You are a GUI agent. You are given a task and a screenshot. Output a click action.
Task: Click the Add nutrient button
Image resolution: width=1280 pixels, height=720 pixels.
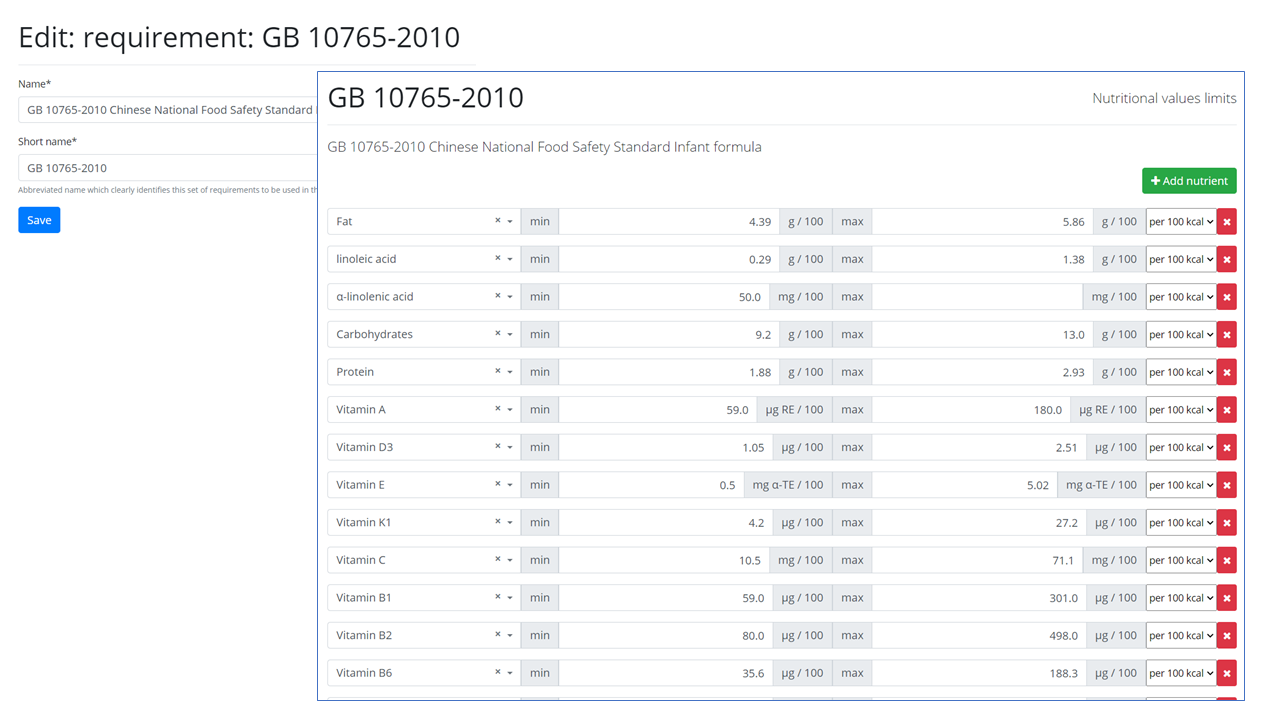[1189, 181]
